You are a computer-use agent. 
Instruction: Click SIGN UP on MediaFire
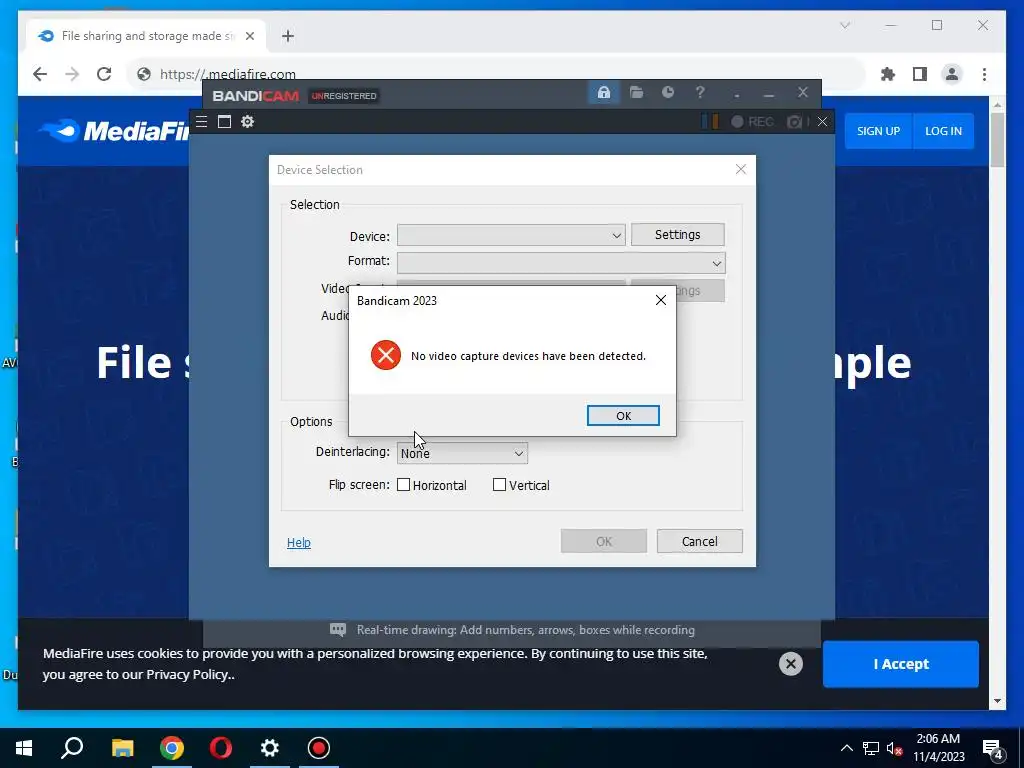click(x=878, y=131)
